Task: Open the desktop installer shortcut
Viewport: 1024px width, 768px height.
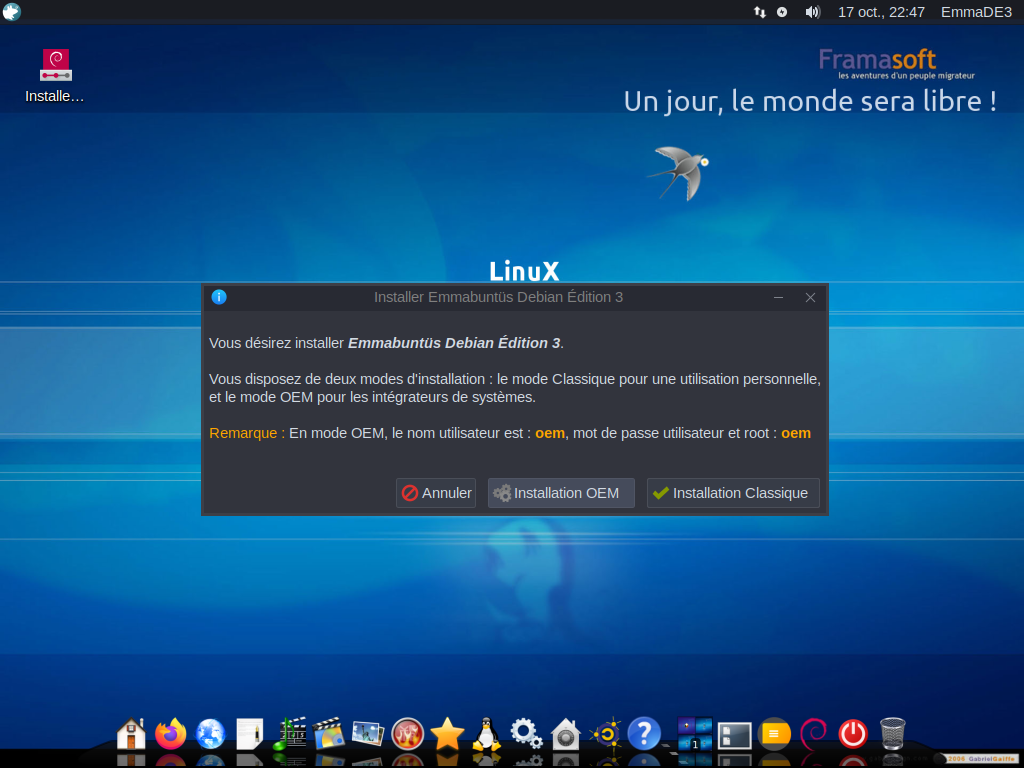Action: pyautogui.click(x=55, y=76)
